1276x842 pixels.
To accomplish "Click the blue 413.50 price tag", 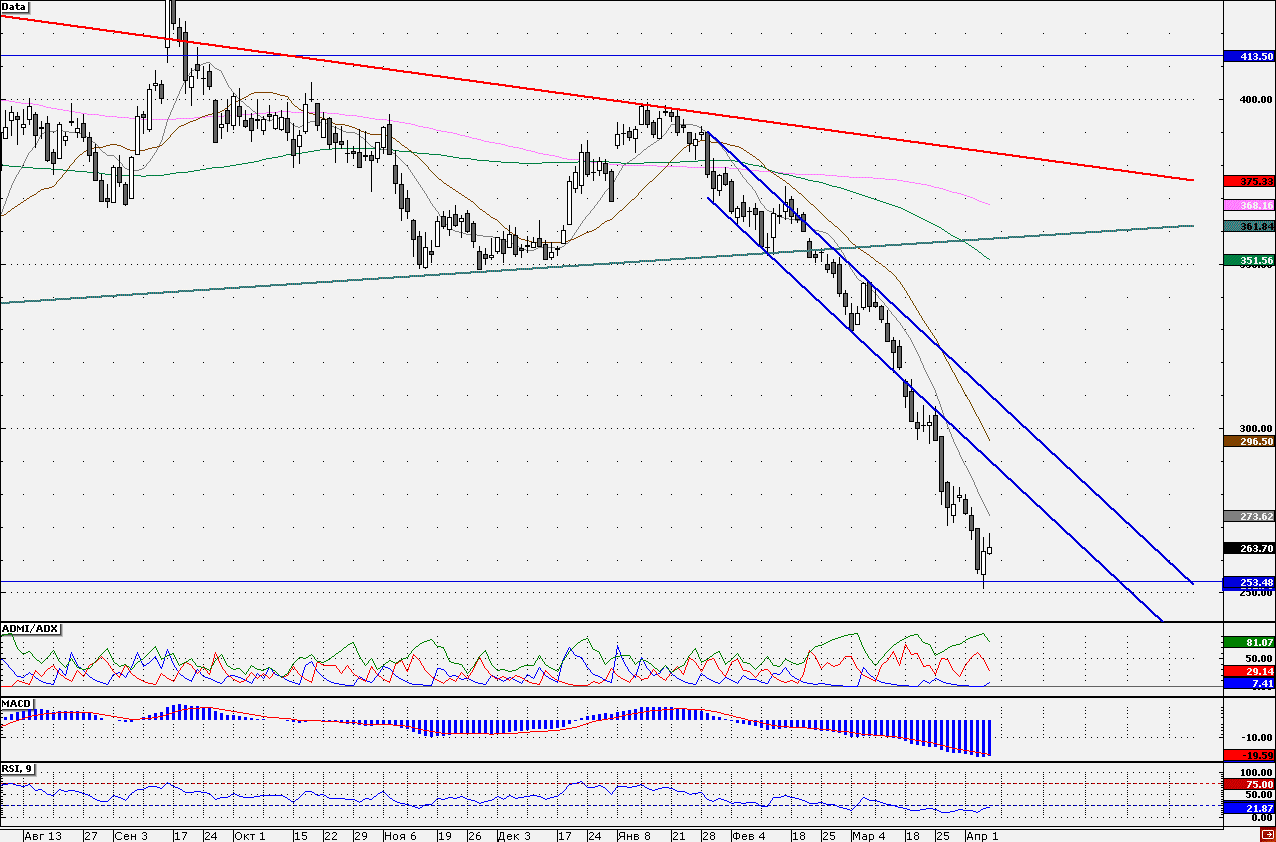I will pyautogui.click(x=1249, y=57).
